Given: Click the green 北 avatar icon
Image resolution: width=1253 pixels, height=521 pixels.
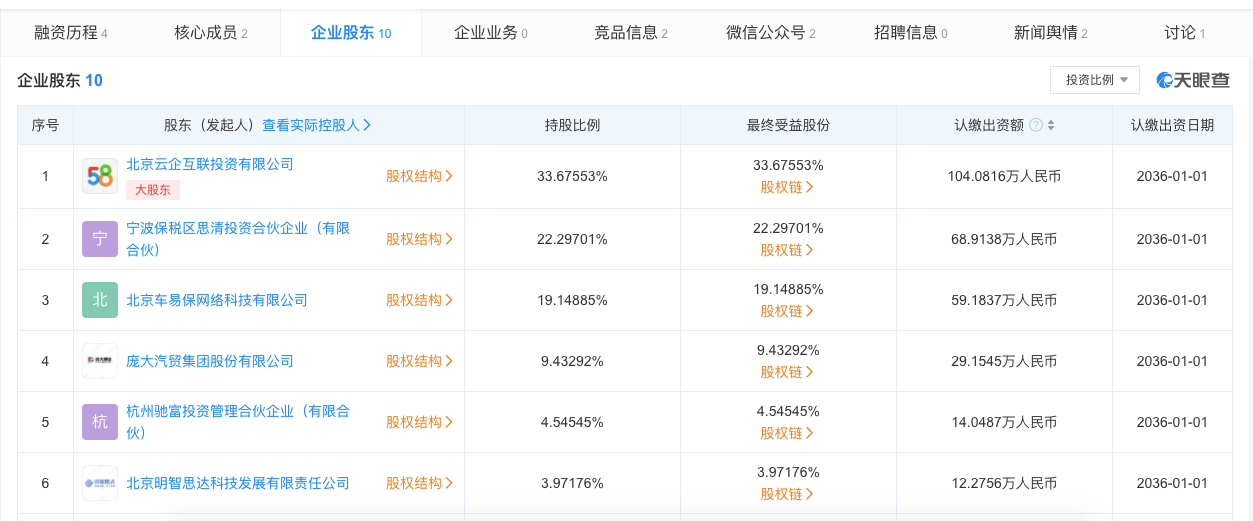Looking at the screenshot, I should (100, 300).
